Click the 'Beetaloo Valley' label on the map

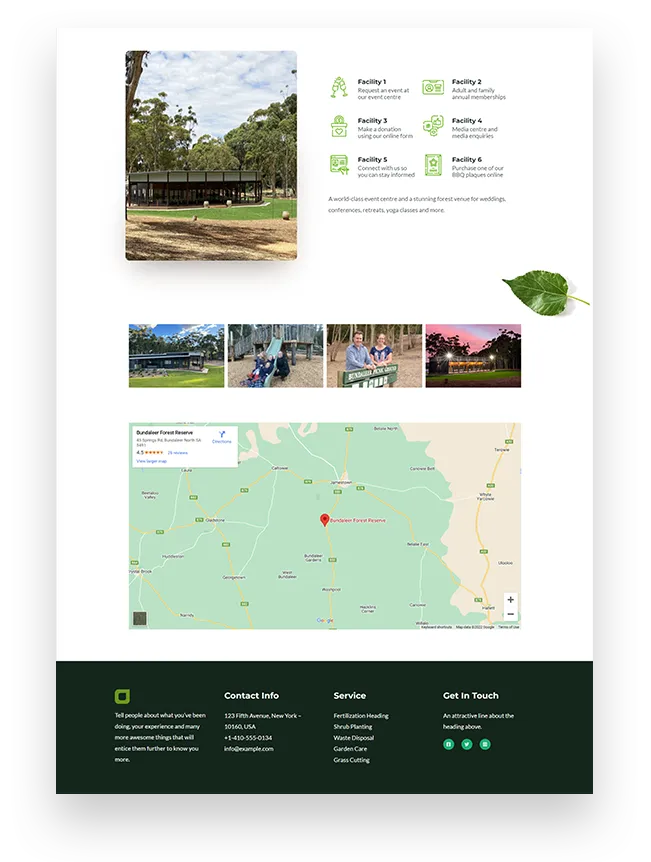(x=150, y=495)
